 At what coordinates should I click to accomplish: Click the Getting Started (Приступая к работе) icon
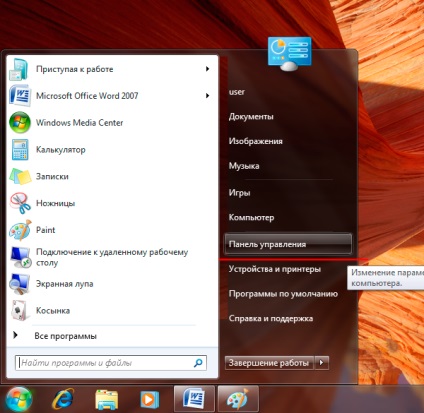tap(19, 69)
